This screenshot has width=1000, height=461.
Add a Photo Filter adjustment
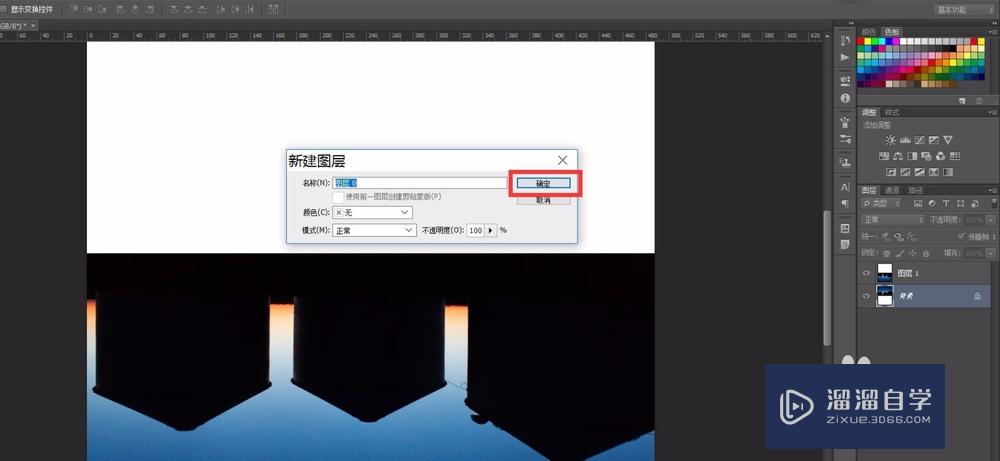click(927, 156)
